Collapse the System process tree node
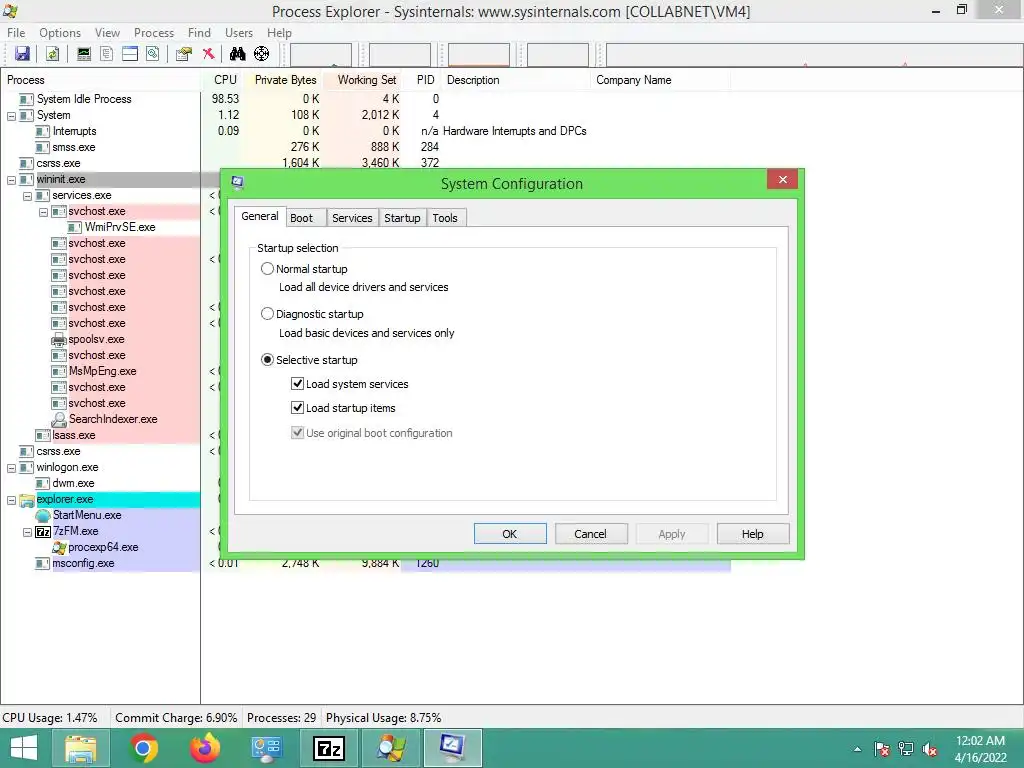The height and width of the screenshot is (768, 1024). [11, 116]
